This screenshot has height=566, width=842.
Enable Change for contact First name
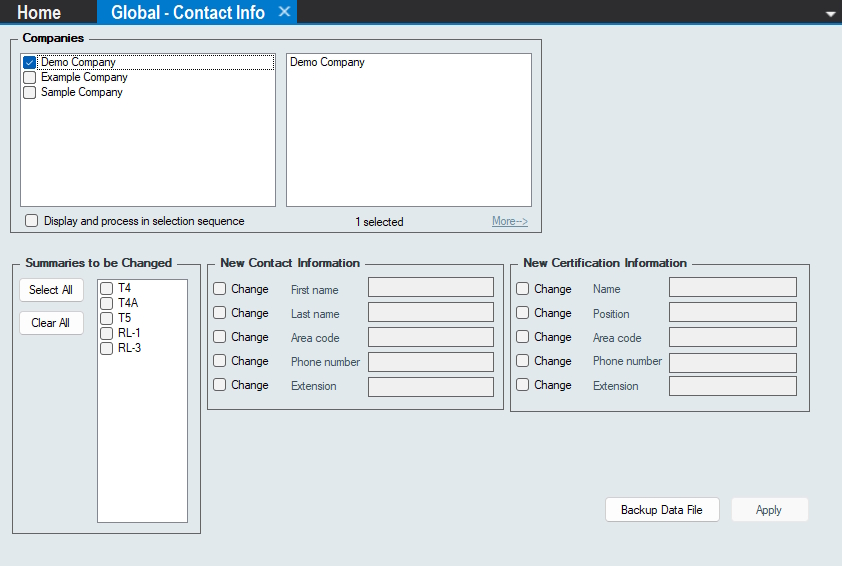point(220,289)
